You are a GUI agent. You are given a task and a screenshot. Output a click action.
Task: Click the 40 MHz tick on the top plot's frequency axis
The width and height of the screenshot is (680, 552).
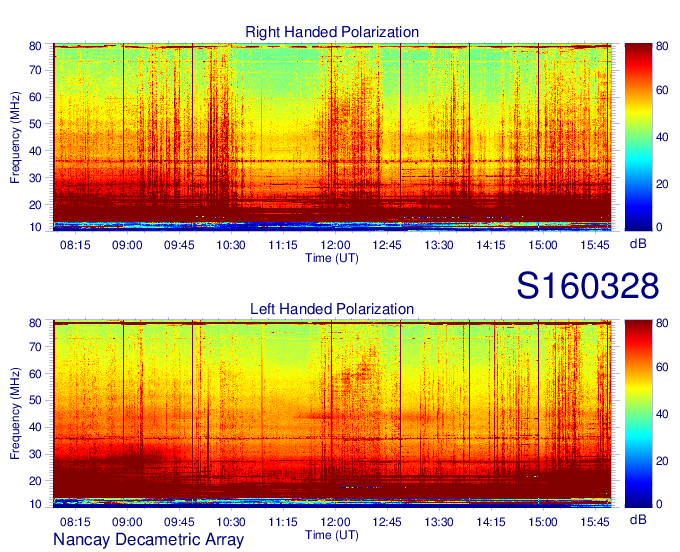(35, 151)
